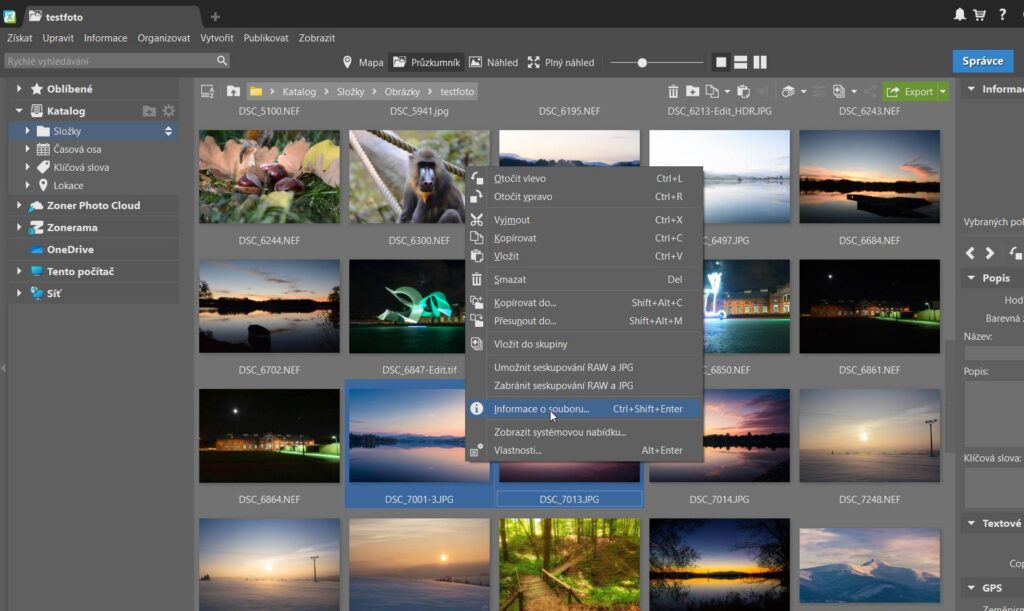Expand the Oblíbené tree node
Image resolution: width=1024 pixels, height=611 pixels.
(x=19, y=88)
